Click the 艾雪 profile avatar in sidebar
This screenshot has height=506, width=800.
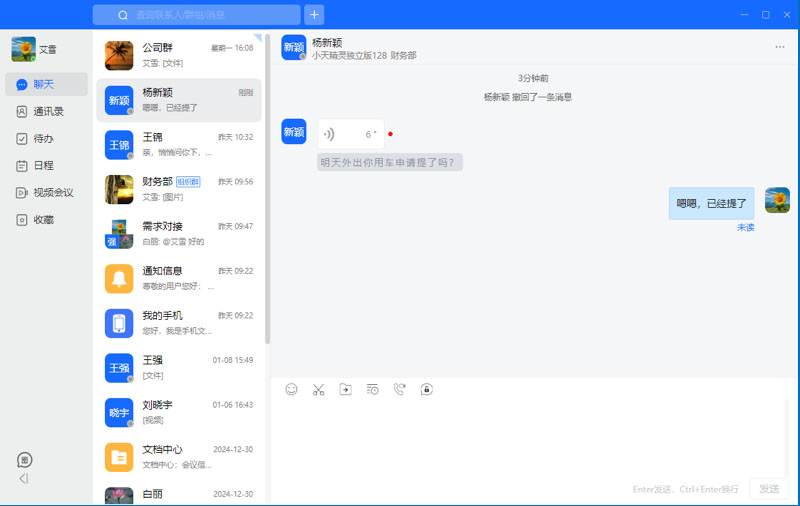[x=23, y=49]
